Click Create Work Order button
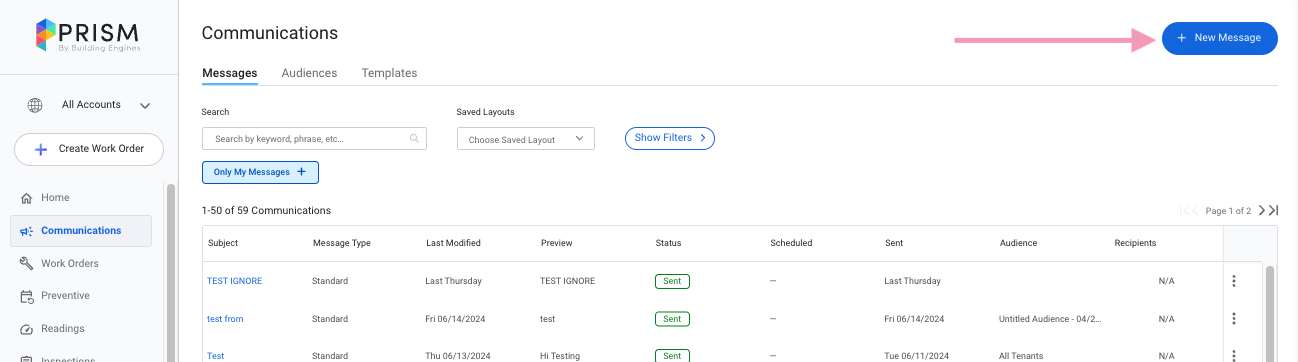1298x362 pixels. (x=89, y=149)
